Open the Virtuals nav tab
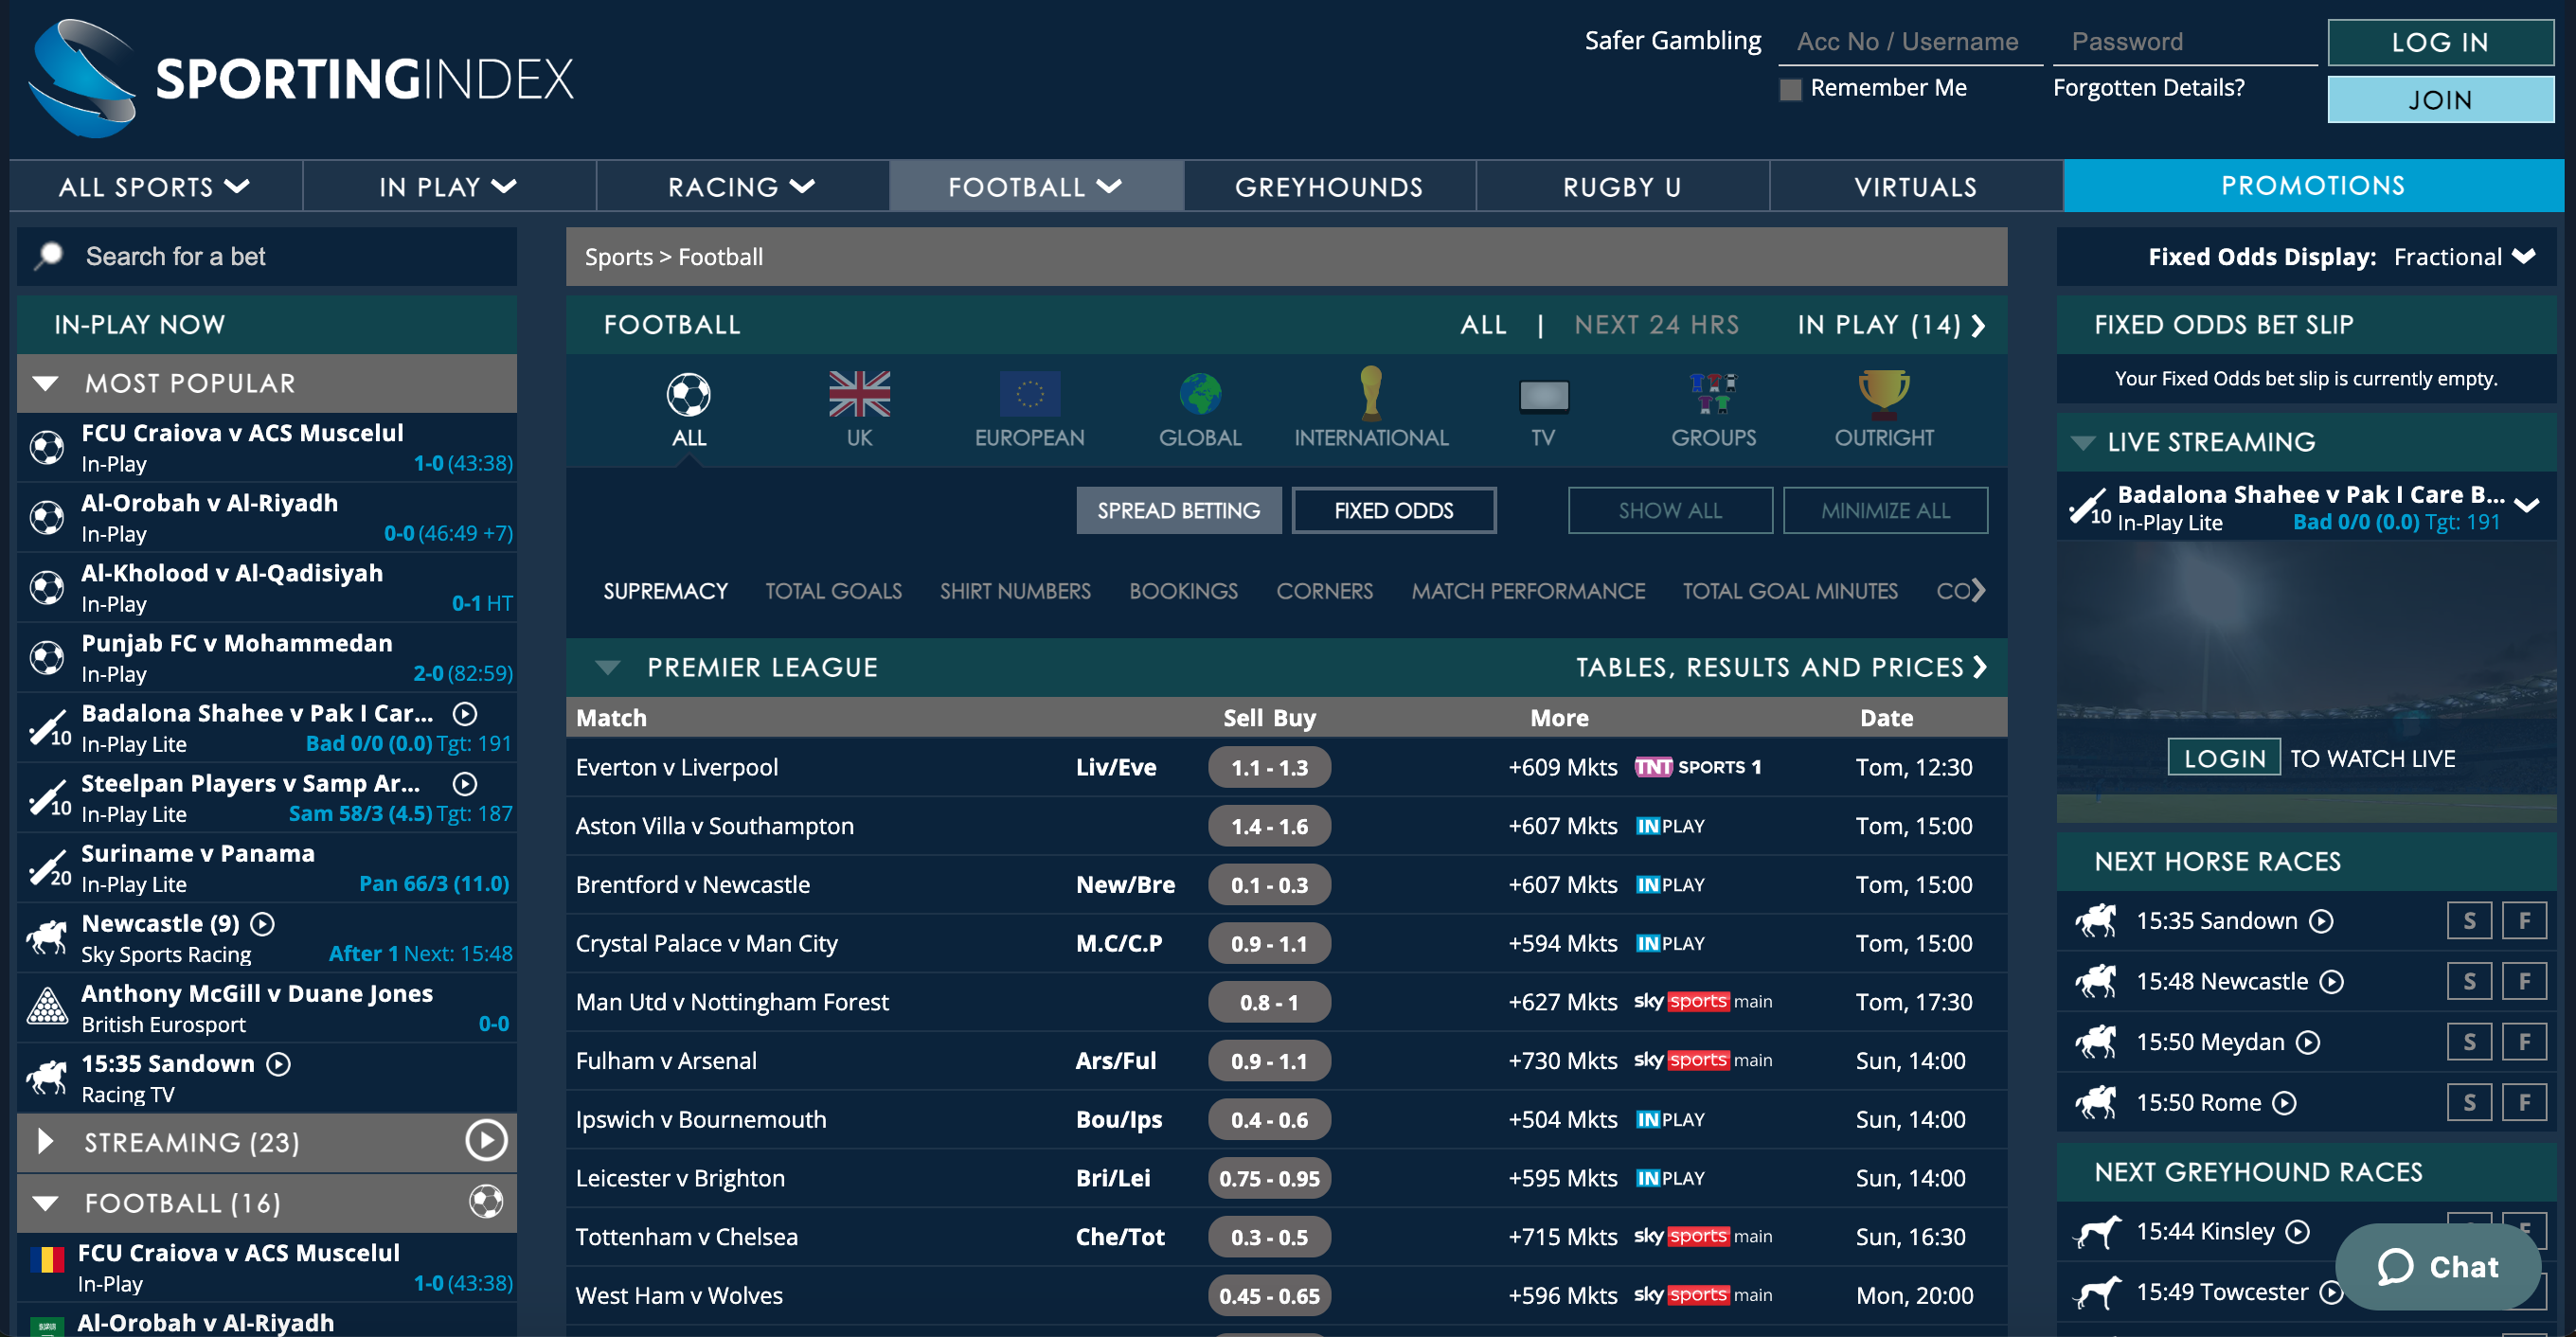The width and height of the screenshot is (2576, 1337). (x=1916, y=186)
